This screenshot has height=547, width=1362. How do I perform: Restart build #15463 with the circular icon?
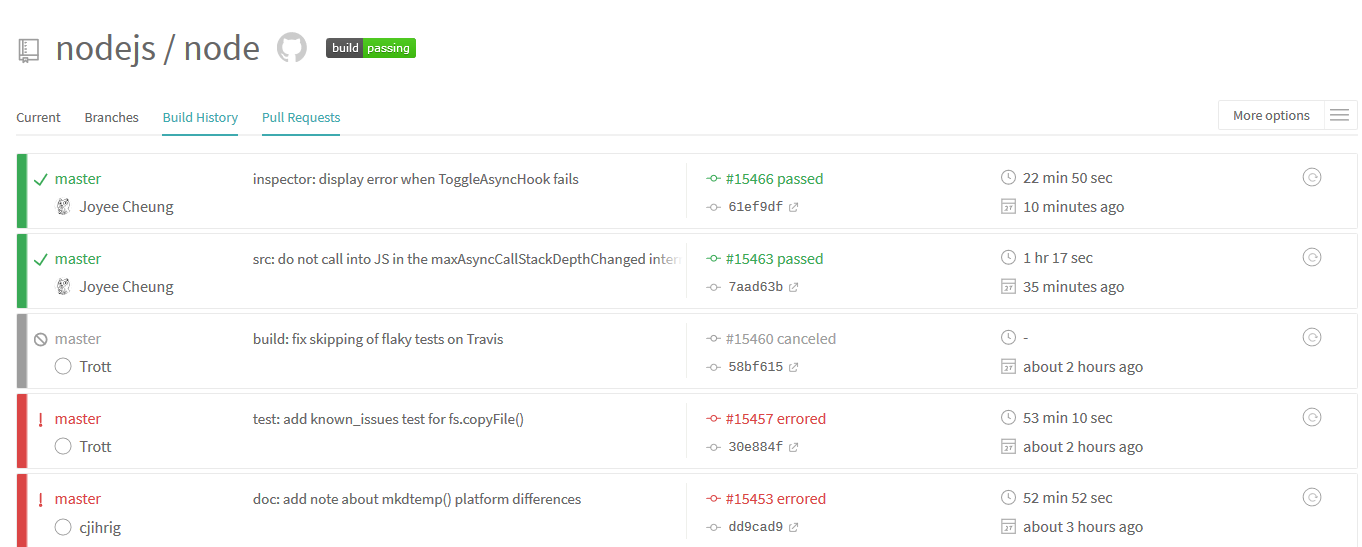[x=1312, y=258]
